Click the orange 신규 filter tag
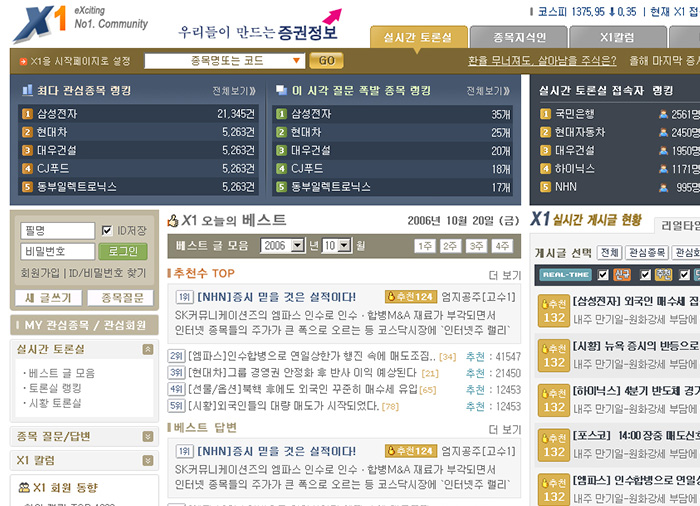This screenshot has width=700, height=506. [x=622, y=275]
